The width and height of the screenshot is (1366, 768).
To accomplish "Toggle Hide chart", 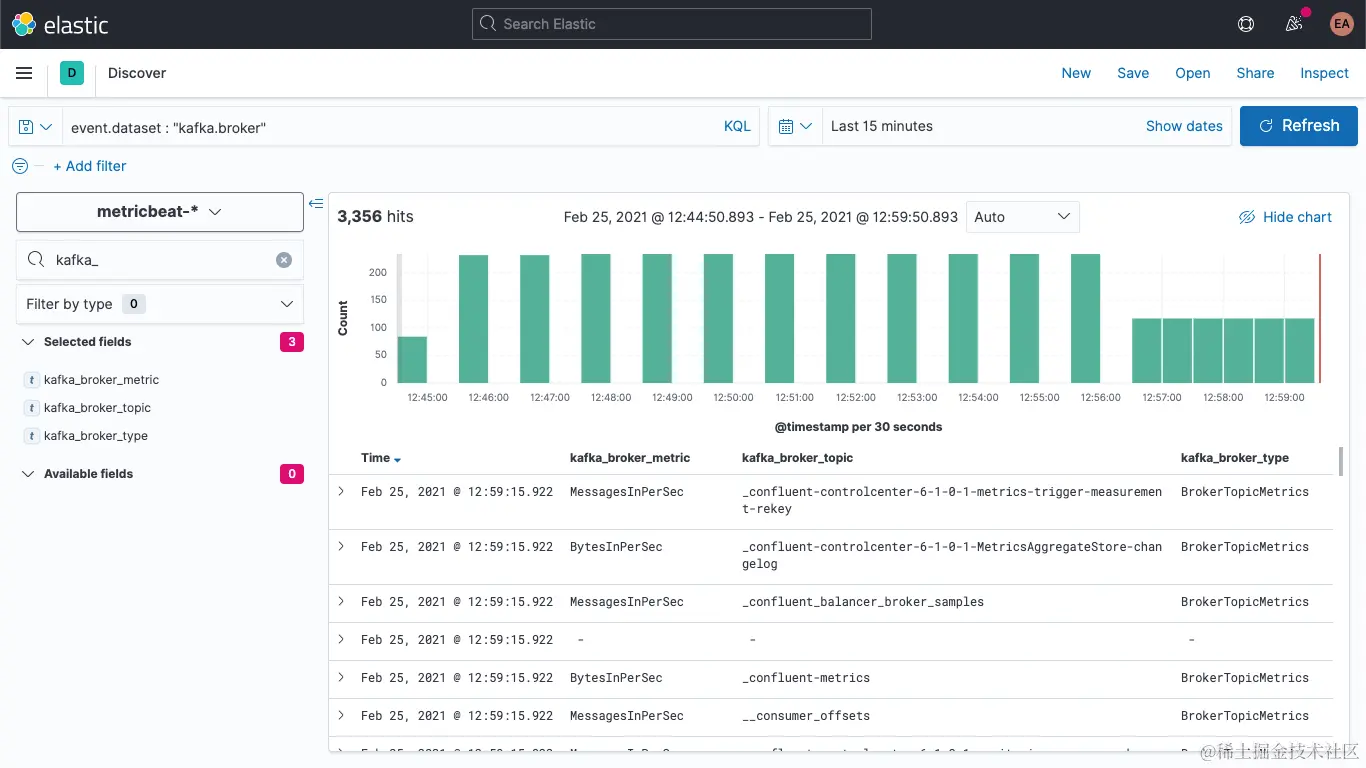I will pos(1285,217).
